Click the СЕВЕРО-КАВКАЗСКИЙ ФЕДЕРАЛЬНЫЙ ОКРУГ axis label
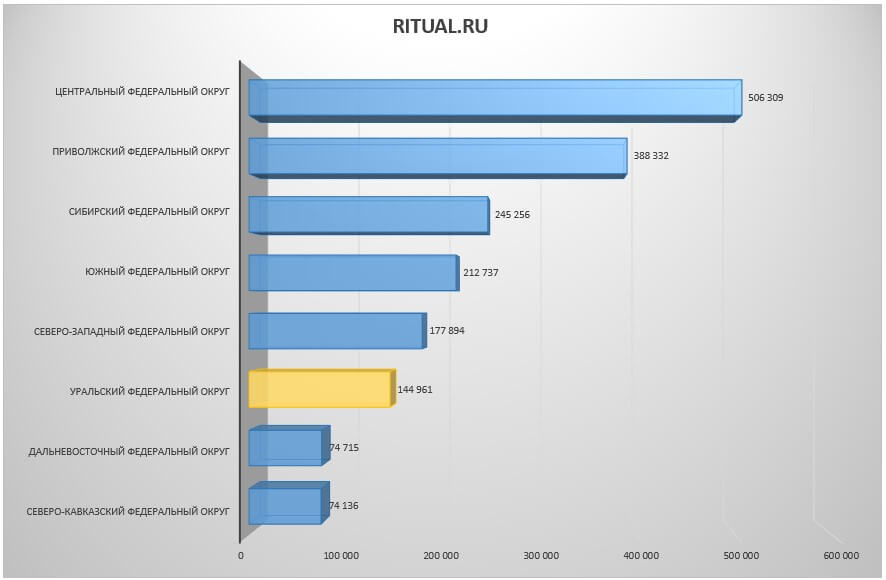 [128, 512]
